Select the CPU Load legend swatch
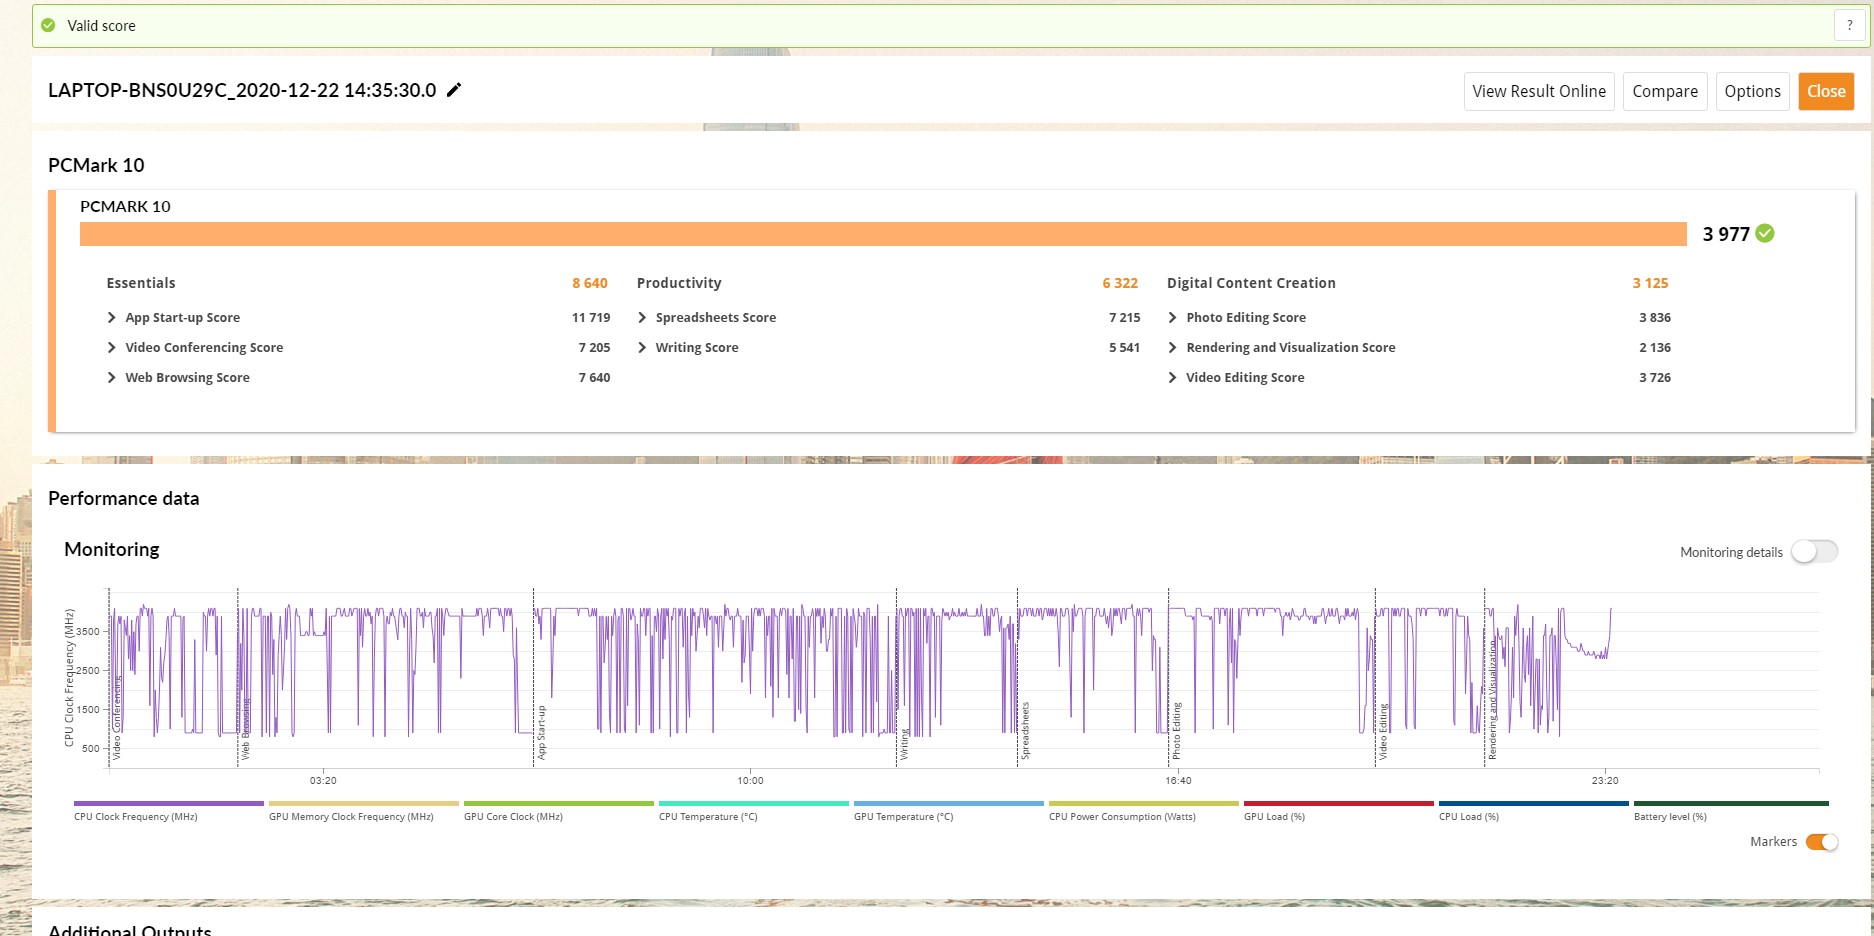Screen dimensions: 1874x936 pyautogui.click(x=1534, y=803)
